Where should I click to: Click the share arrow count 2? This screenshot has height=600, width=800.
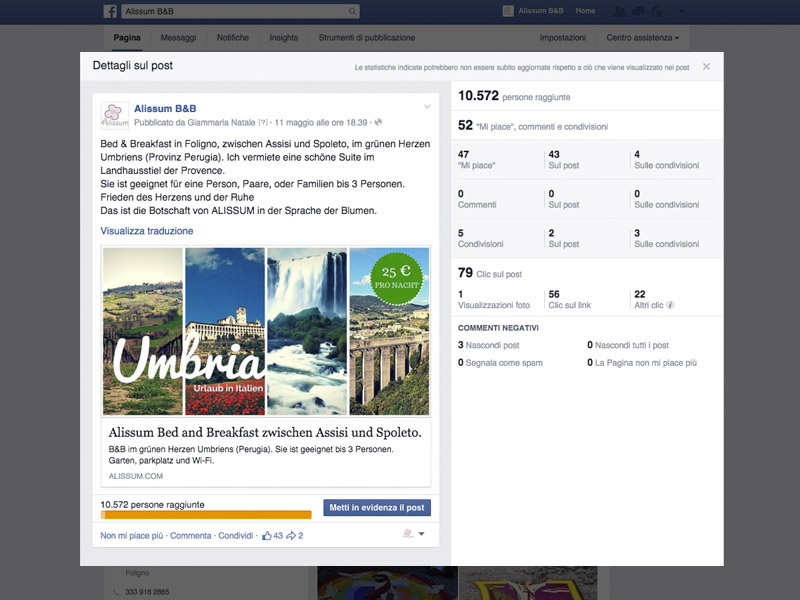click(x=295, y=536)
